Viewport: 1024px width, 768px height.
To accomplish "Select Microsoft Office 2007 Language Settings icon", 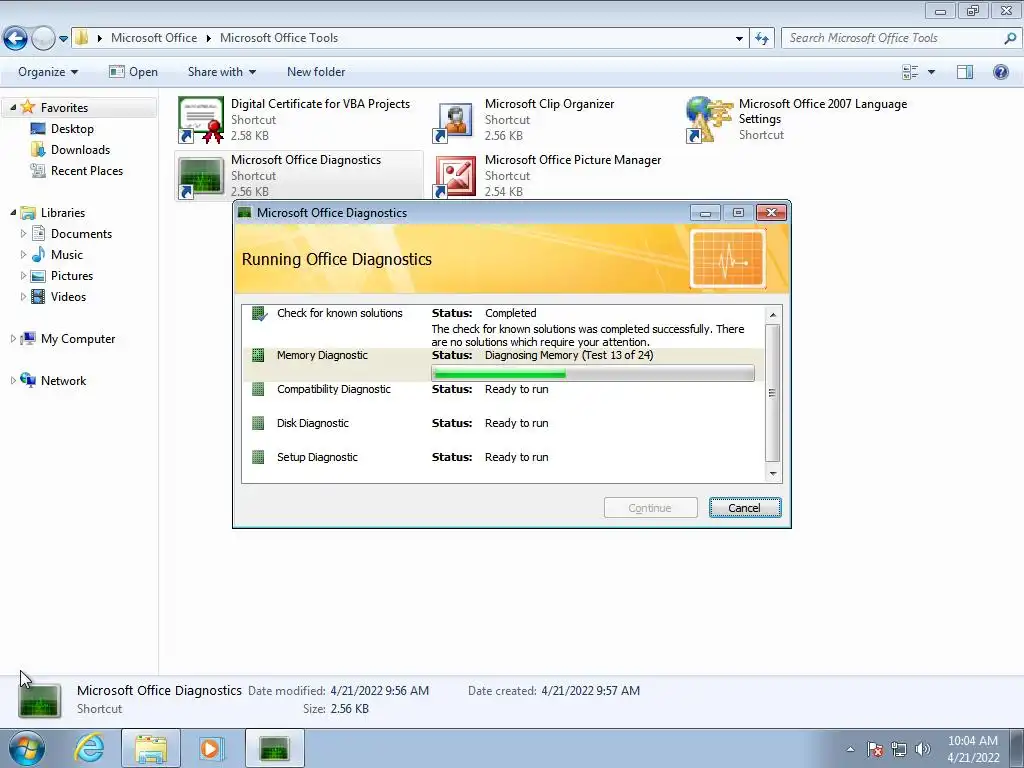I will coord(709,120).
